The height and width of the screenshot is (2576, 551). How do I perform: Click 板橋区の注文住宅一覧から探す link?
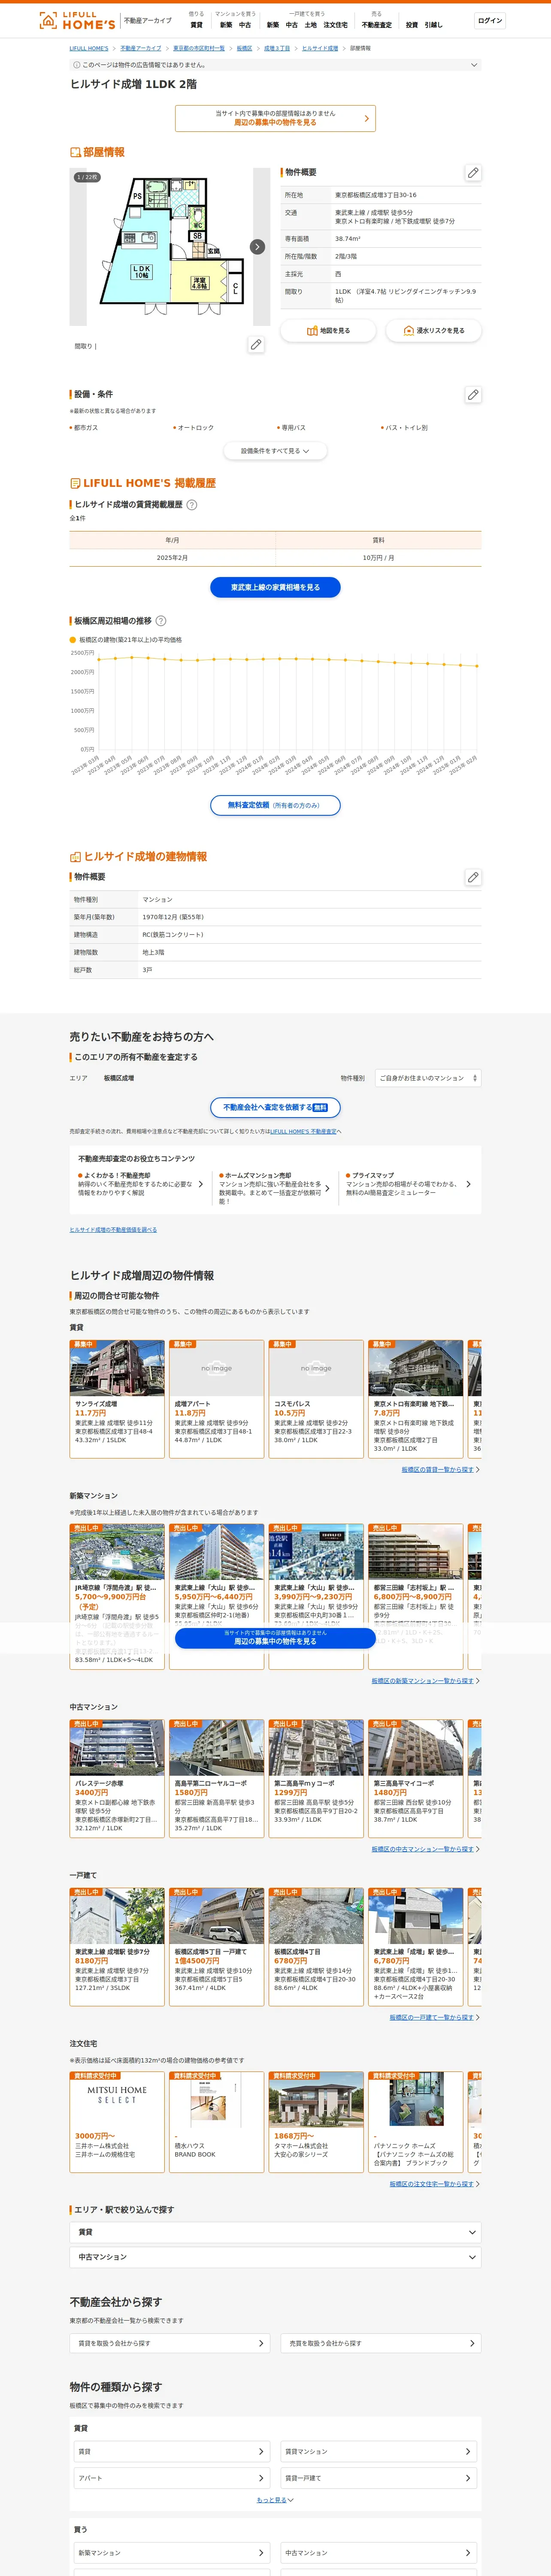[432, 2184]
